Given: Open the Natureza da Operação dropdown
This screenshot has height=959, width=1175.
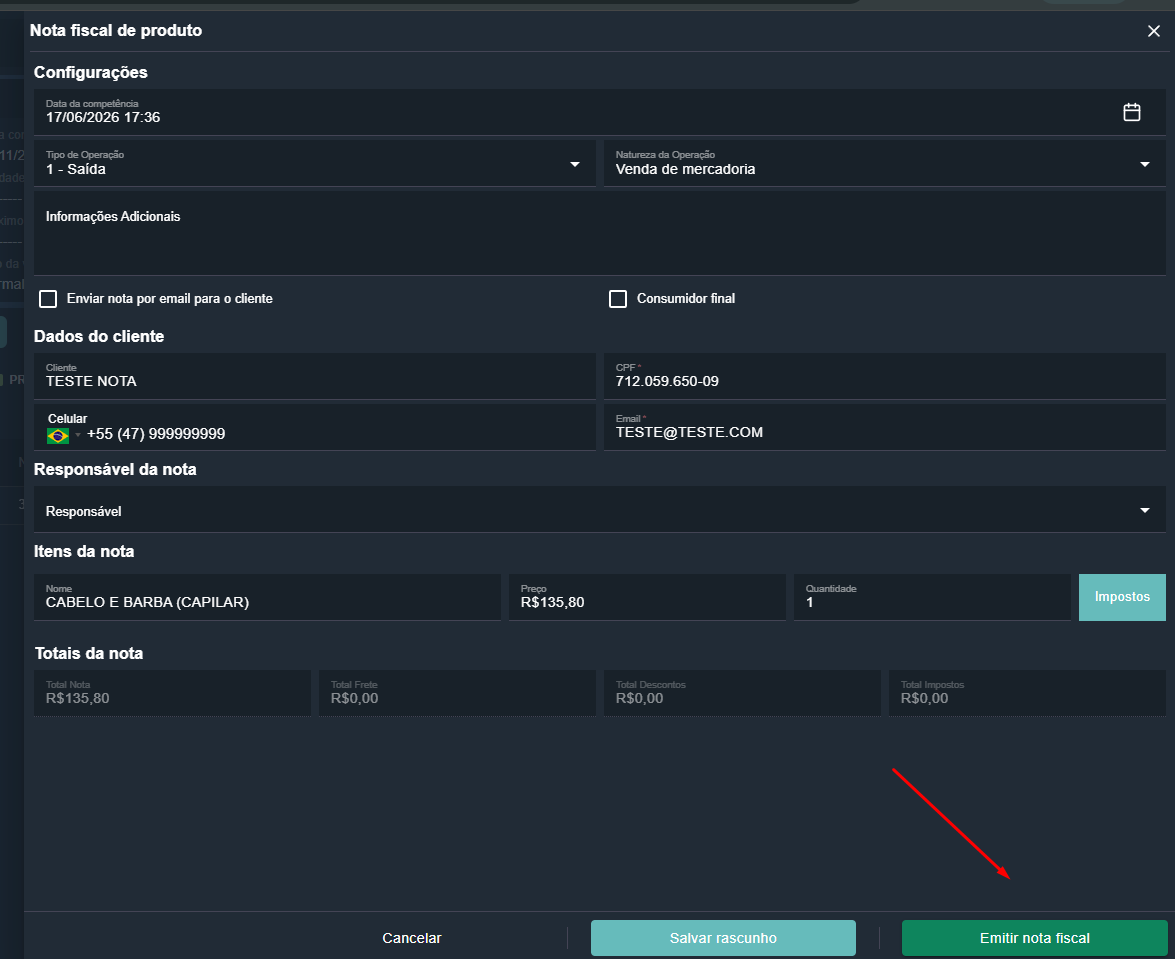Looking at the screenshot, I should coord(884,163).
